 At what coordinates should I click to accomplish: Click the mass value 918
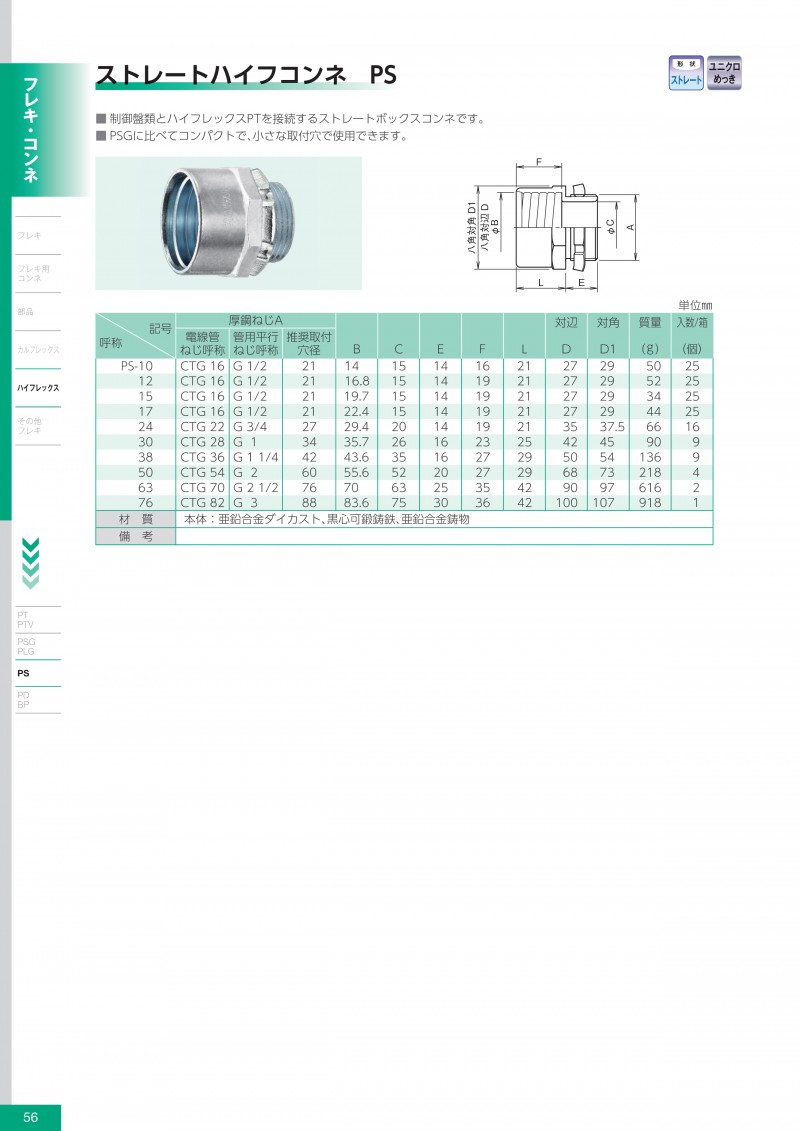pyautogui.click(x=650, y=503)
